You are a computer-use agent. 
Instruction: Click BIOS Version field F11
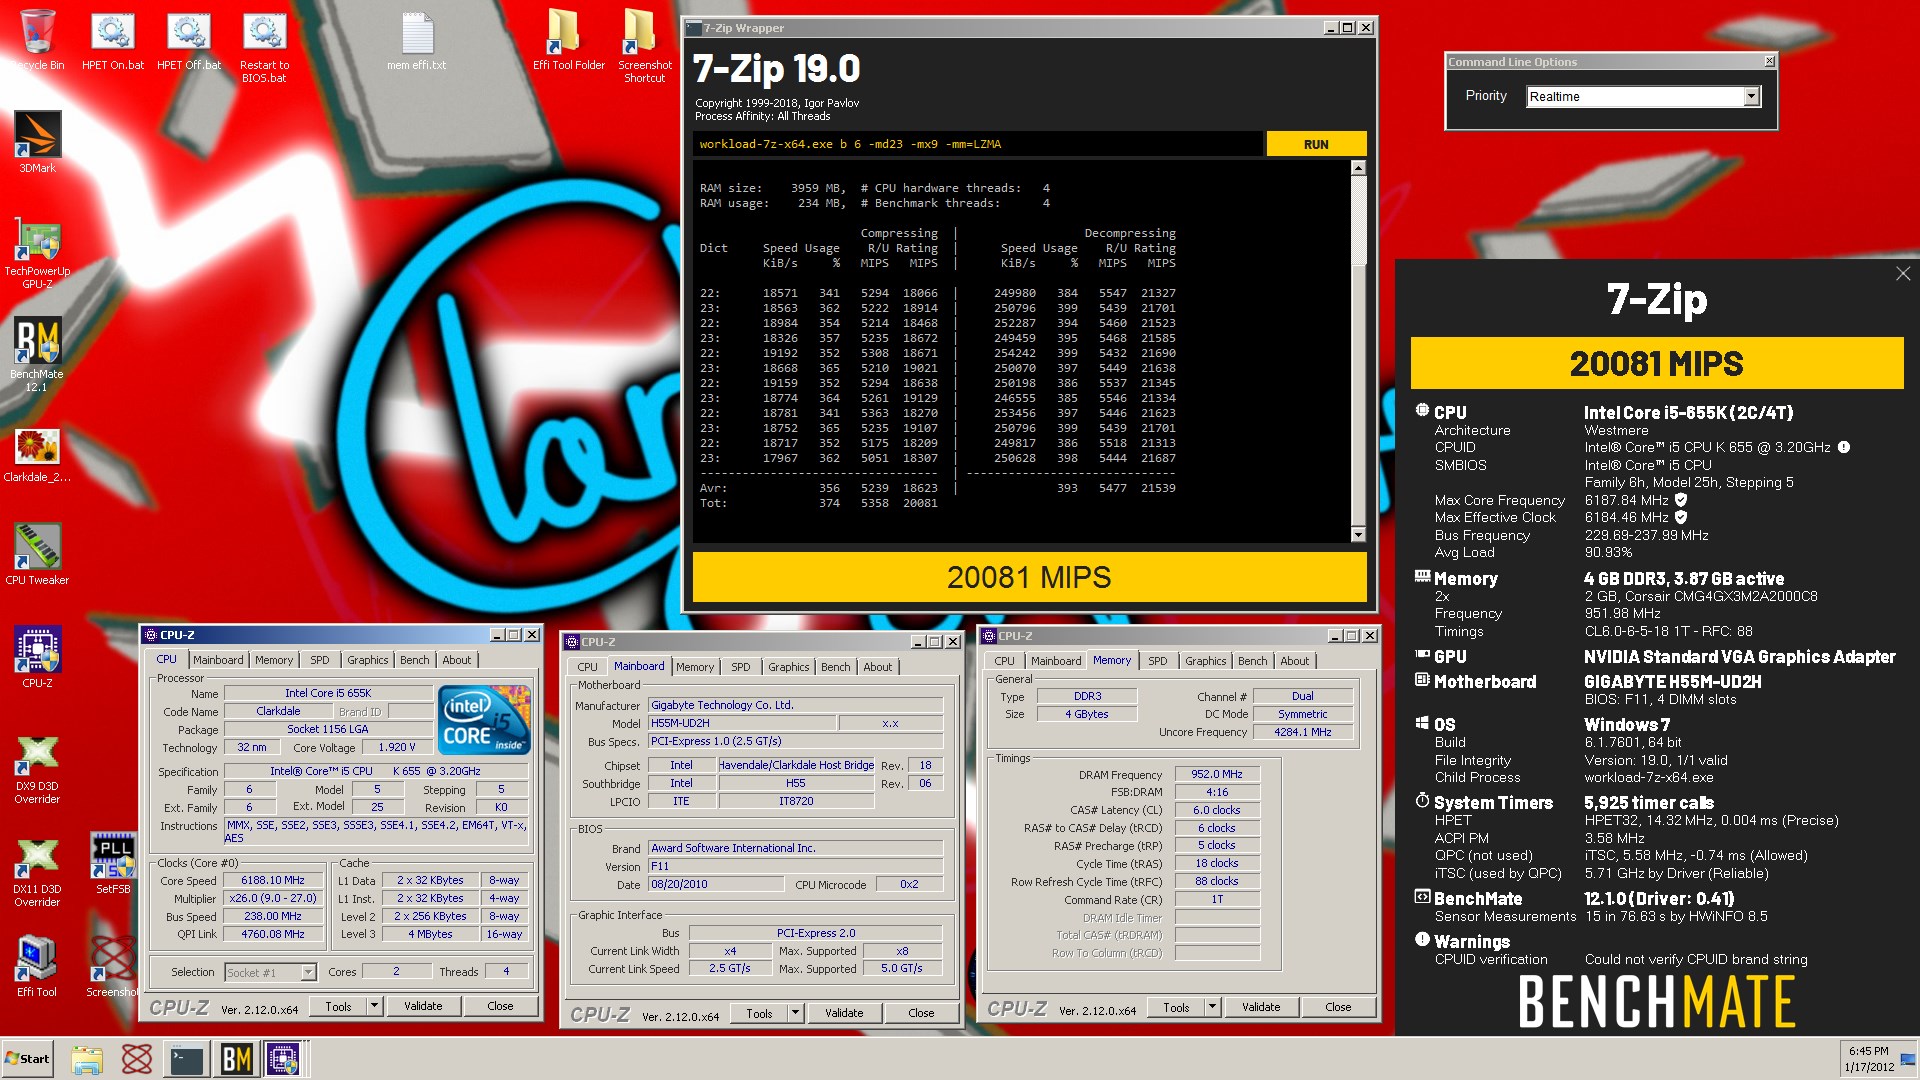pyautogui.click(x=795, y=866)
